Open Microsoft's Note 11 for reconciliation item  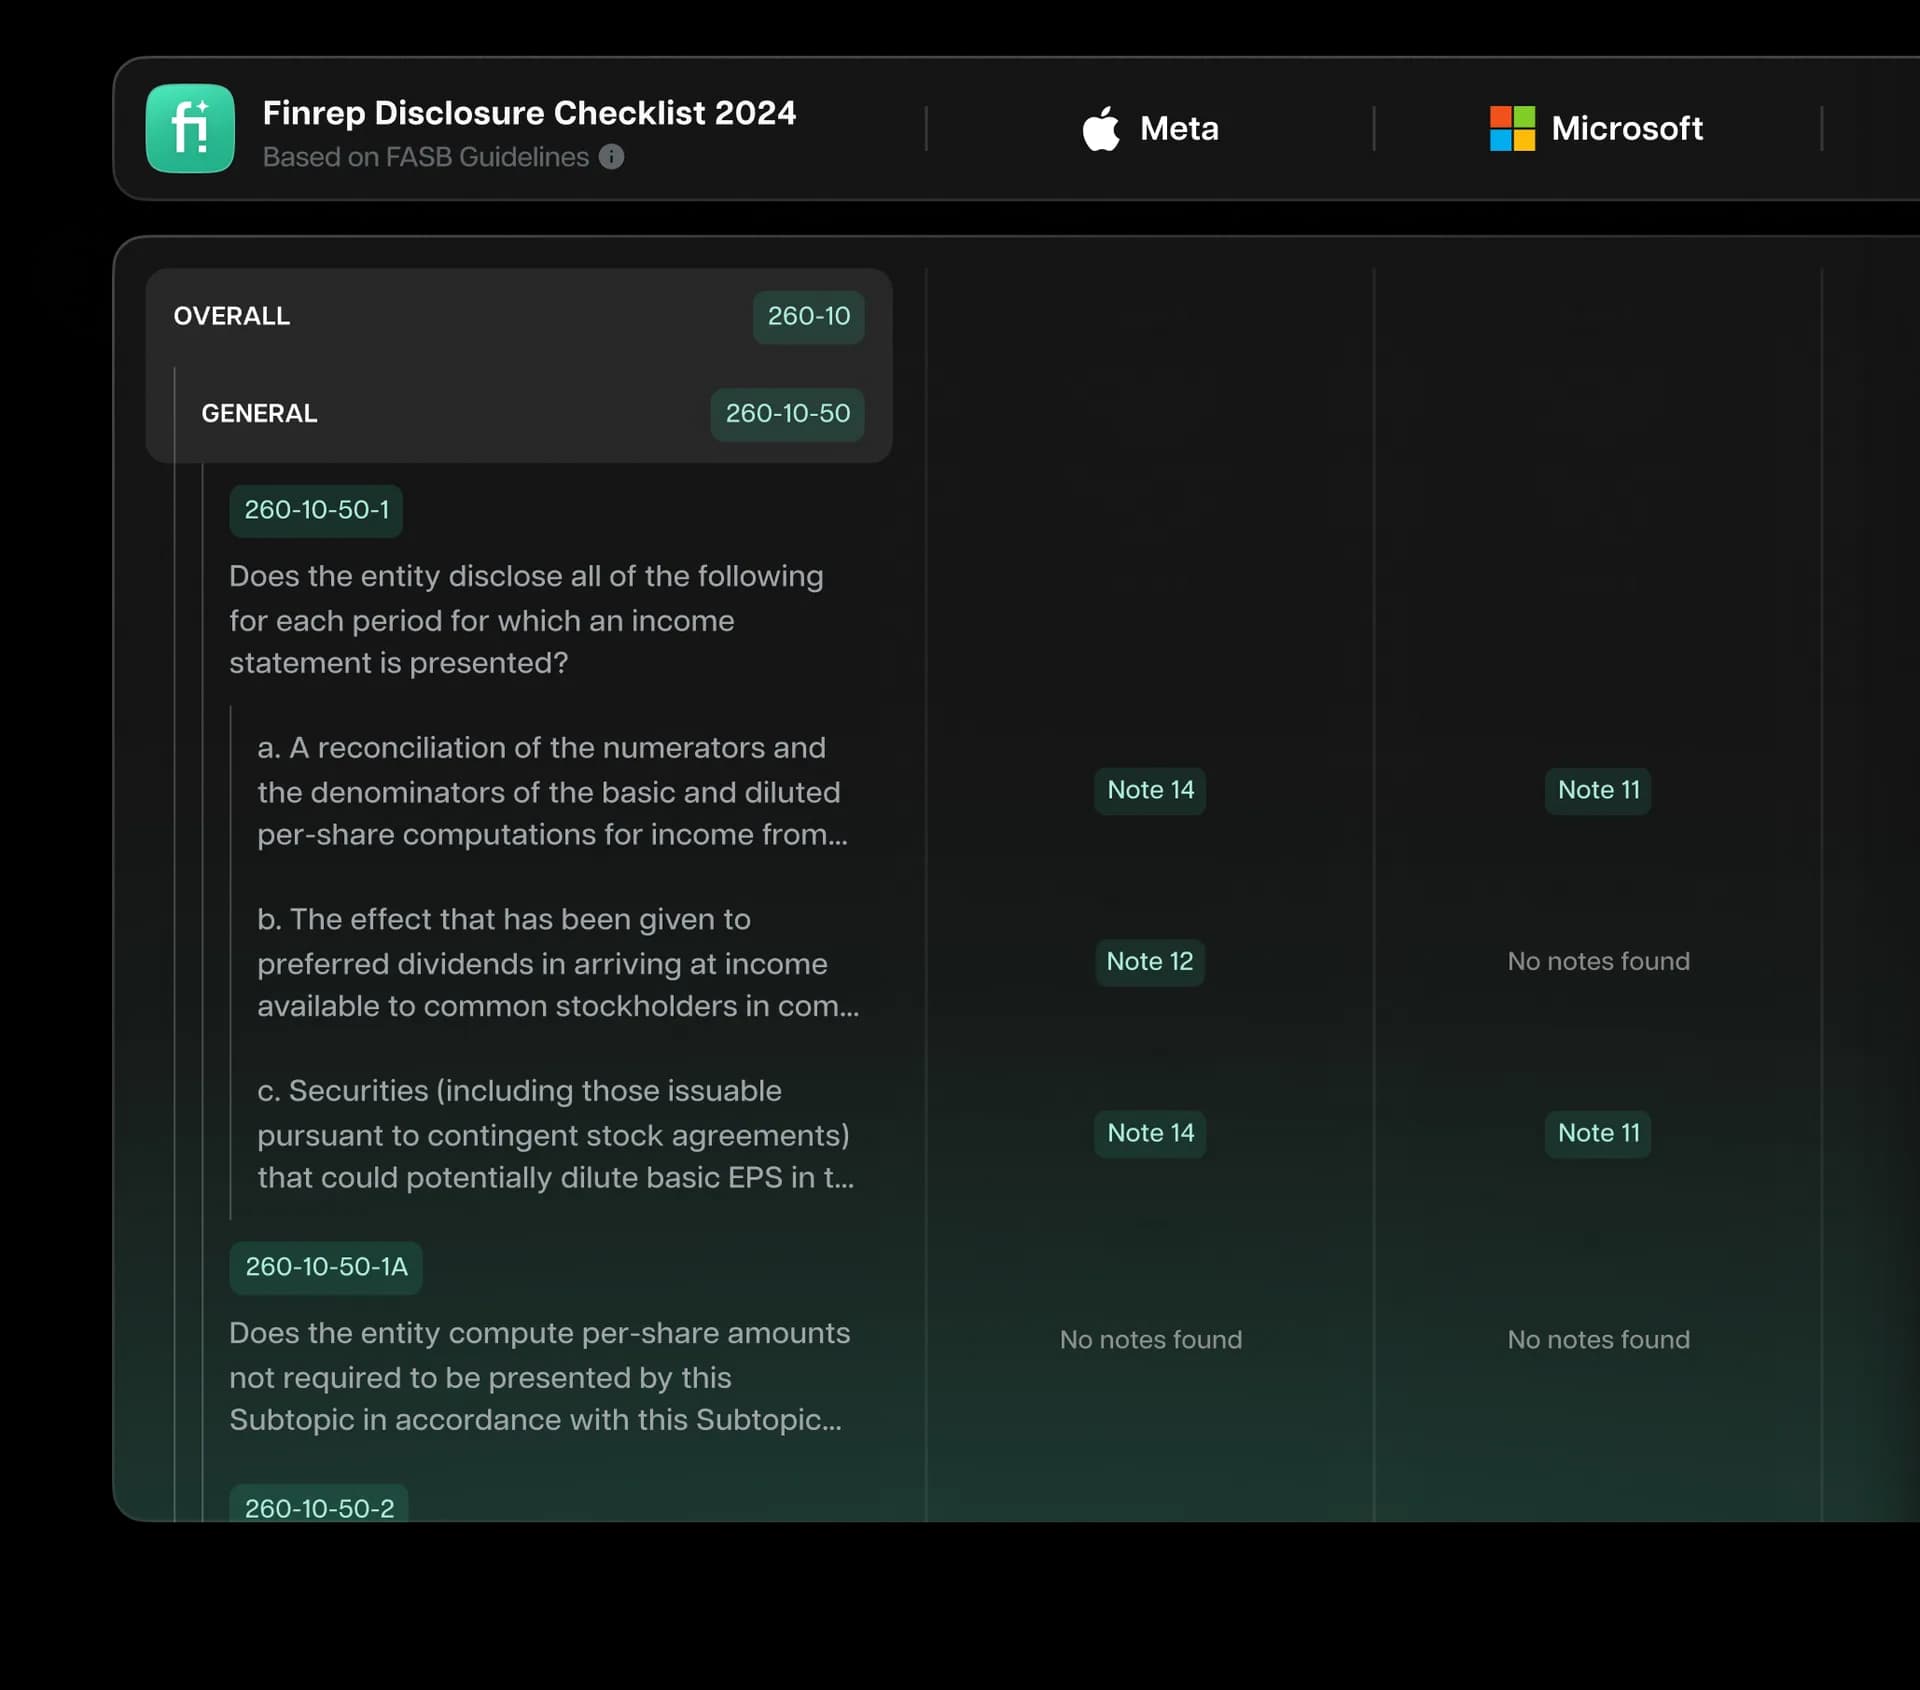point(1598,790)
